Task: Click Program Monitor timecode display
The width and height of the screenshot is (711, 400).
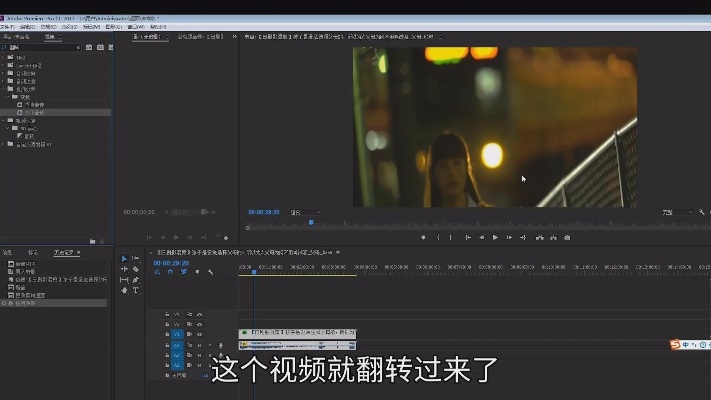Action: [263, 212]
